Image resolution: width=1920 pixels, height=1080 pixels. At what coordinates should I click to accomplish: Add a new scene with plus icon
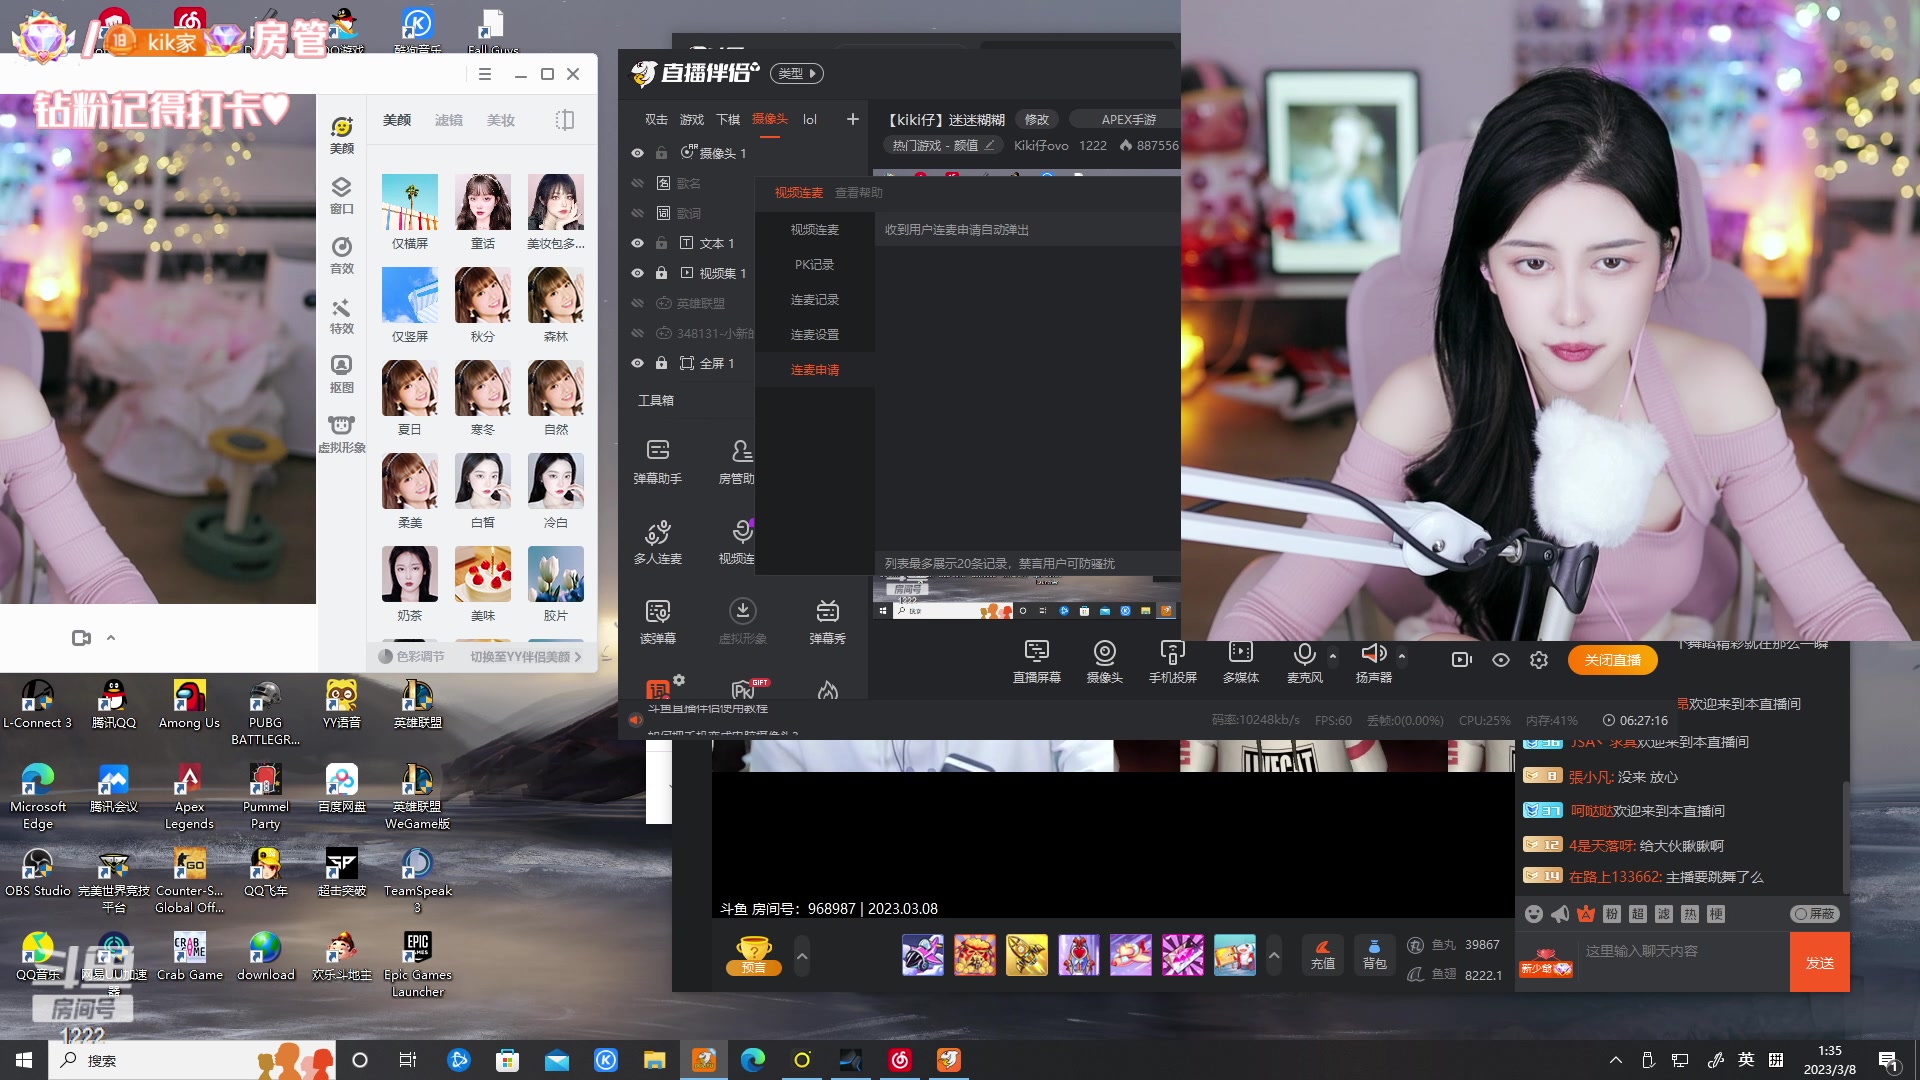852,119
